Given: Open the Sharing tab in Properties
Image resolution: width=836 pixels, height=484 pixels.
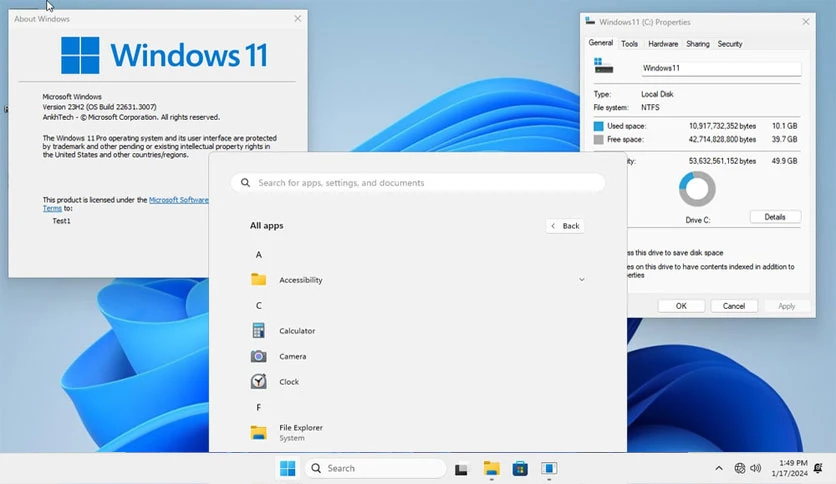Looking at the screenshot, I should coord(697,44).
